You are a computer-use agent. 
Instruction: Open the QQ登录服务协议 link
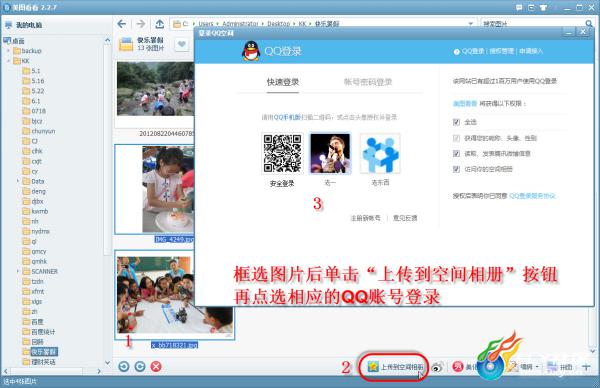532,196
